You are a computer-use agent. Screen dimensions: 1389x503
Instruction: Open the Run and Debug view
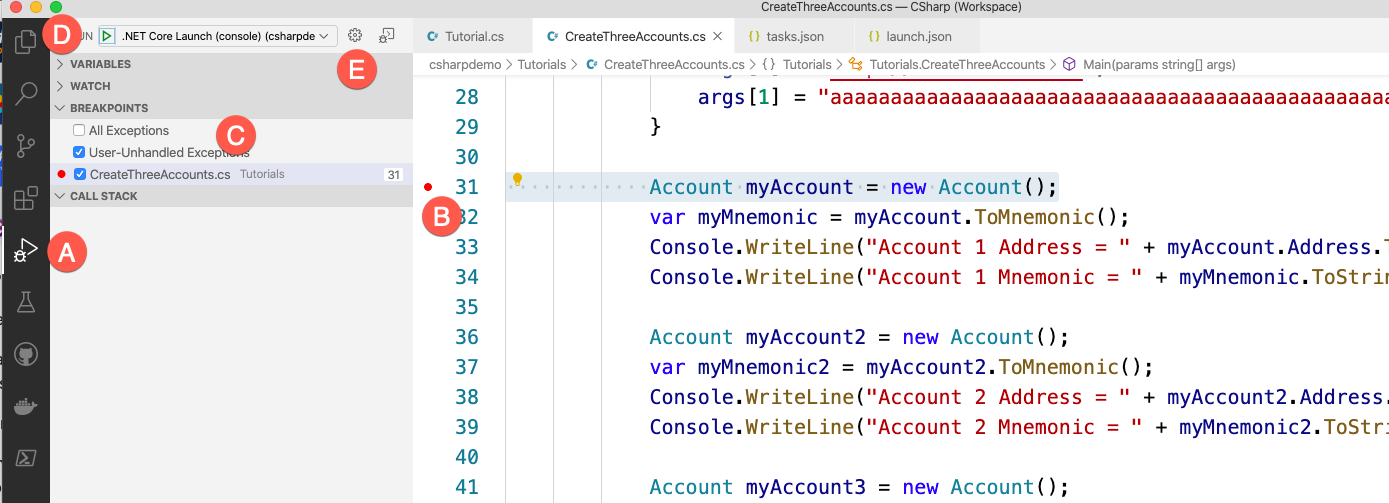pyautogui.click(x=25, y=250)
